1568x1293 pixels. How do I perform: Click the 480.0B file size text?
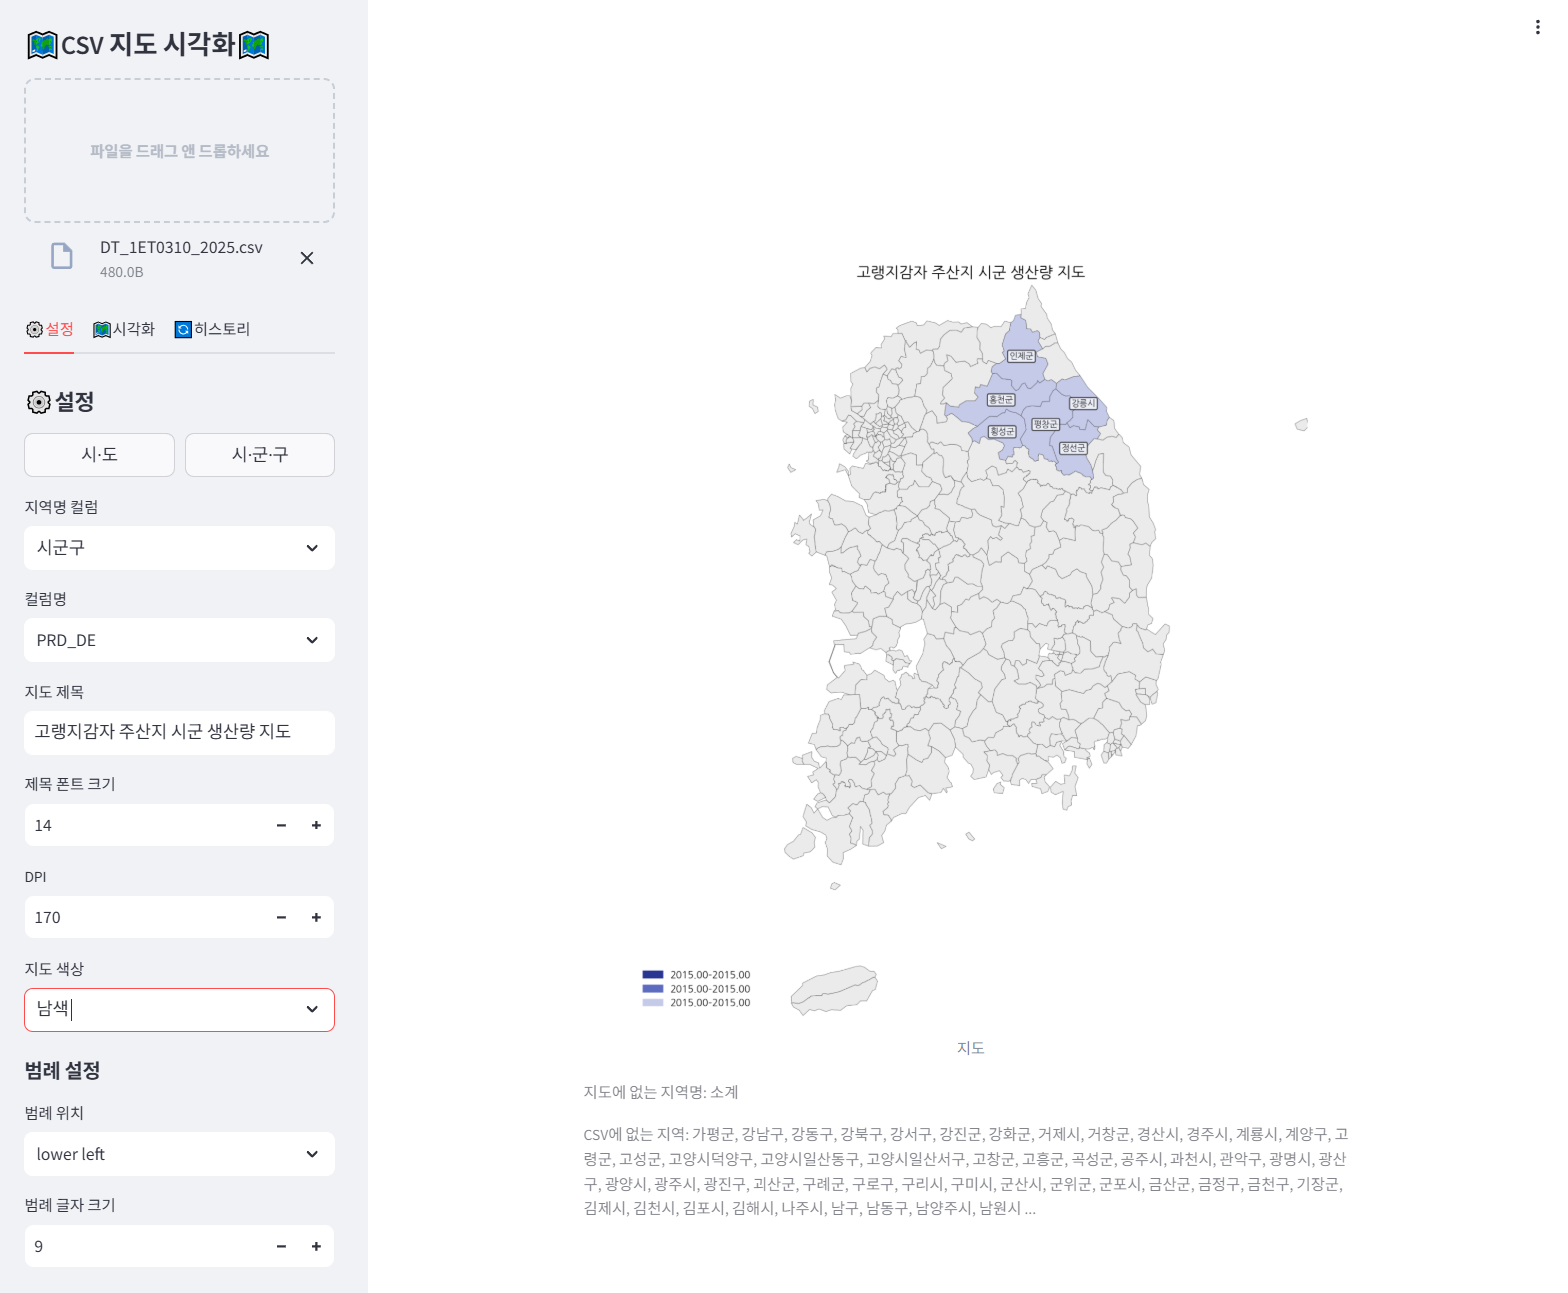[x=121, y=272]
